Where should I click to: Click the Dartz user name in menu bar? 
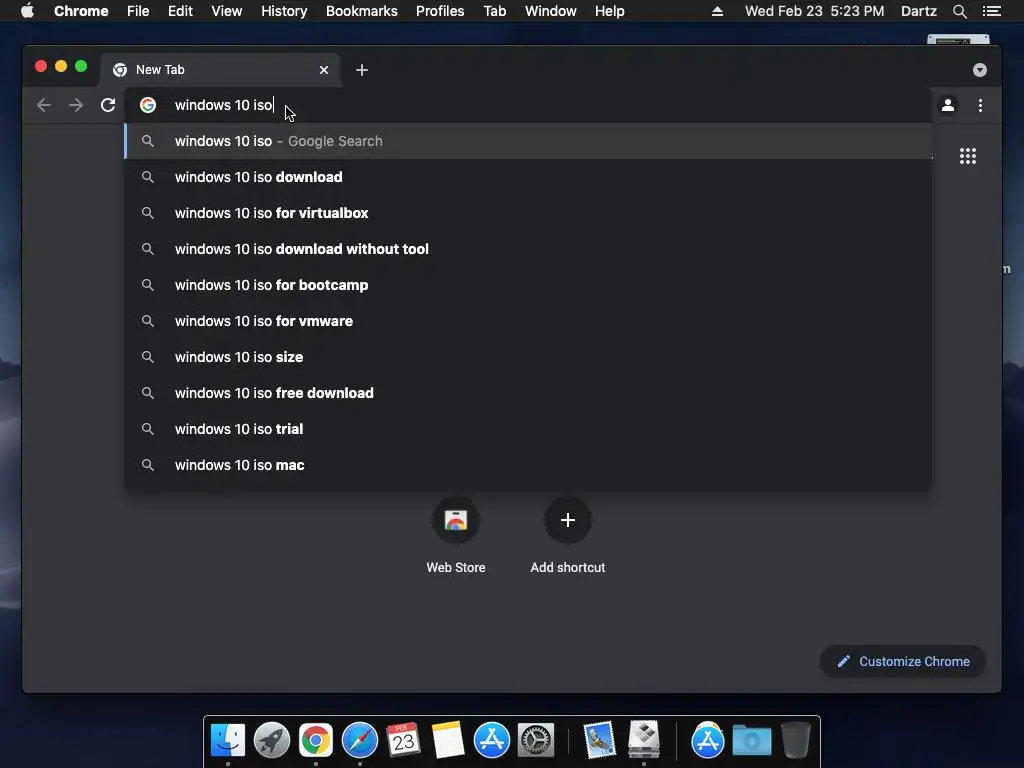click(918, 11)
